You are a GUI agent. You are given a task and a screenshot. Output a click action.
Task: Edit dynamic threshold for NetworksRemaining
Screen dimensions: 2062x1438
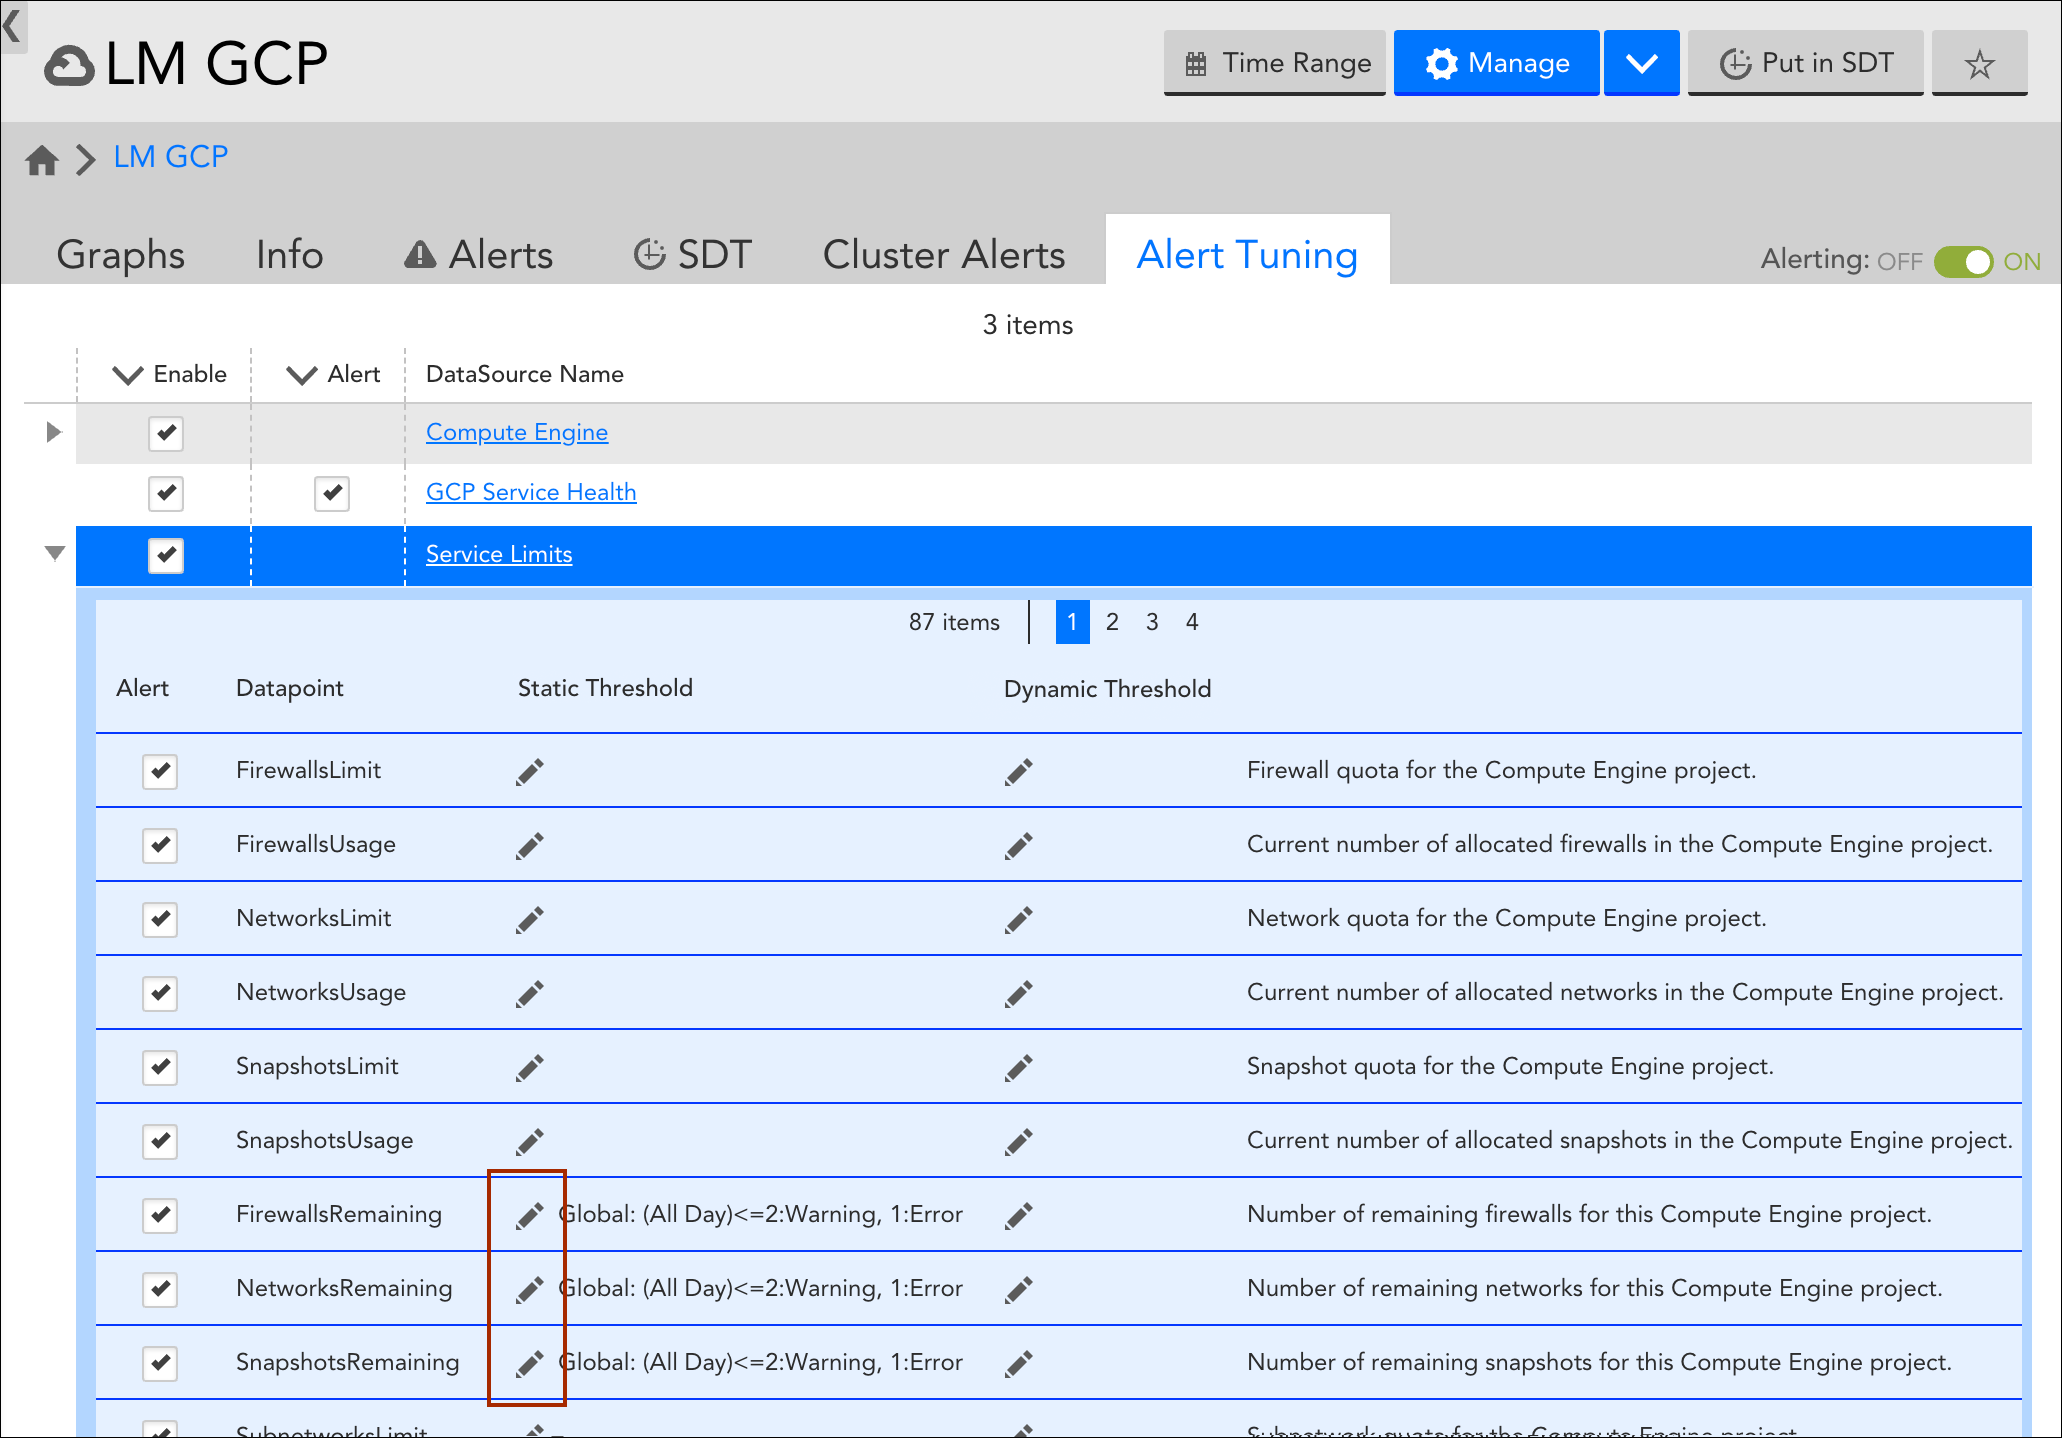coord(1018,1289)
